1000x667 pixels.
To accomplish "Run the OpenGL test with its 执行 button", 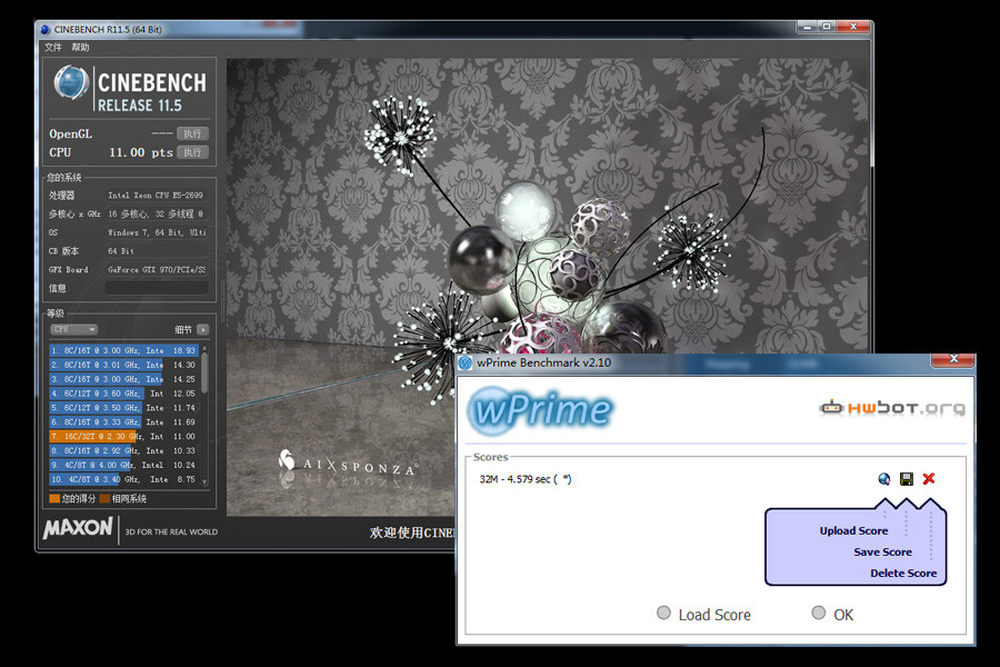I will point(193,133).
